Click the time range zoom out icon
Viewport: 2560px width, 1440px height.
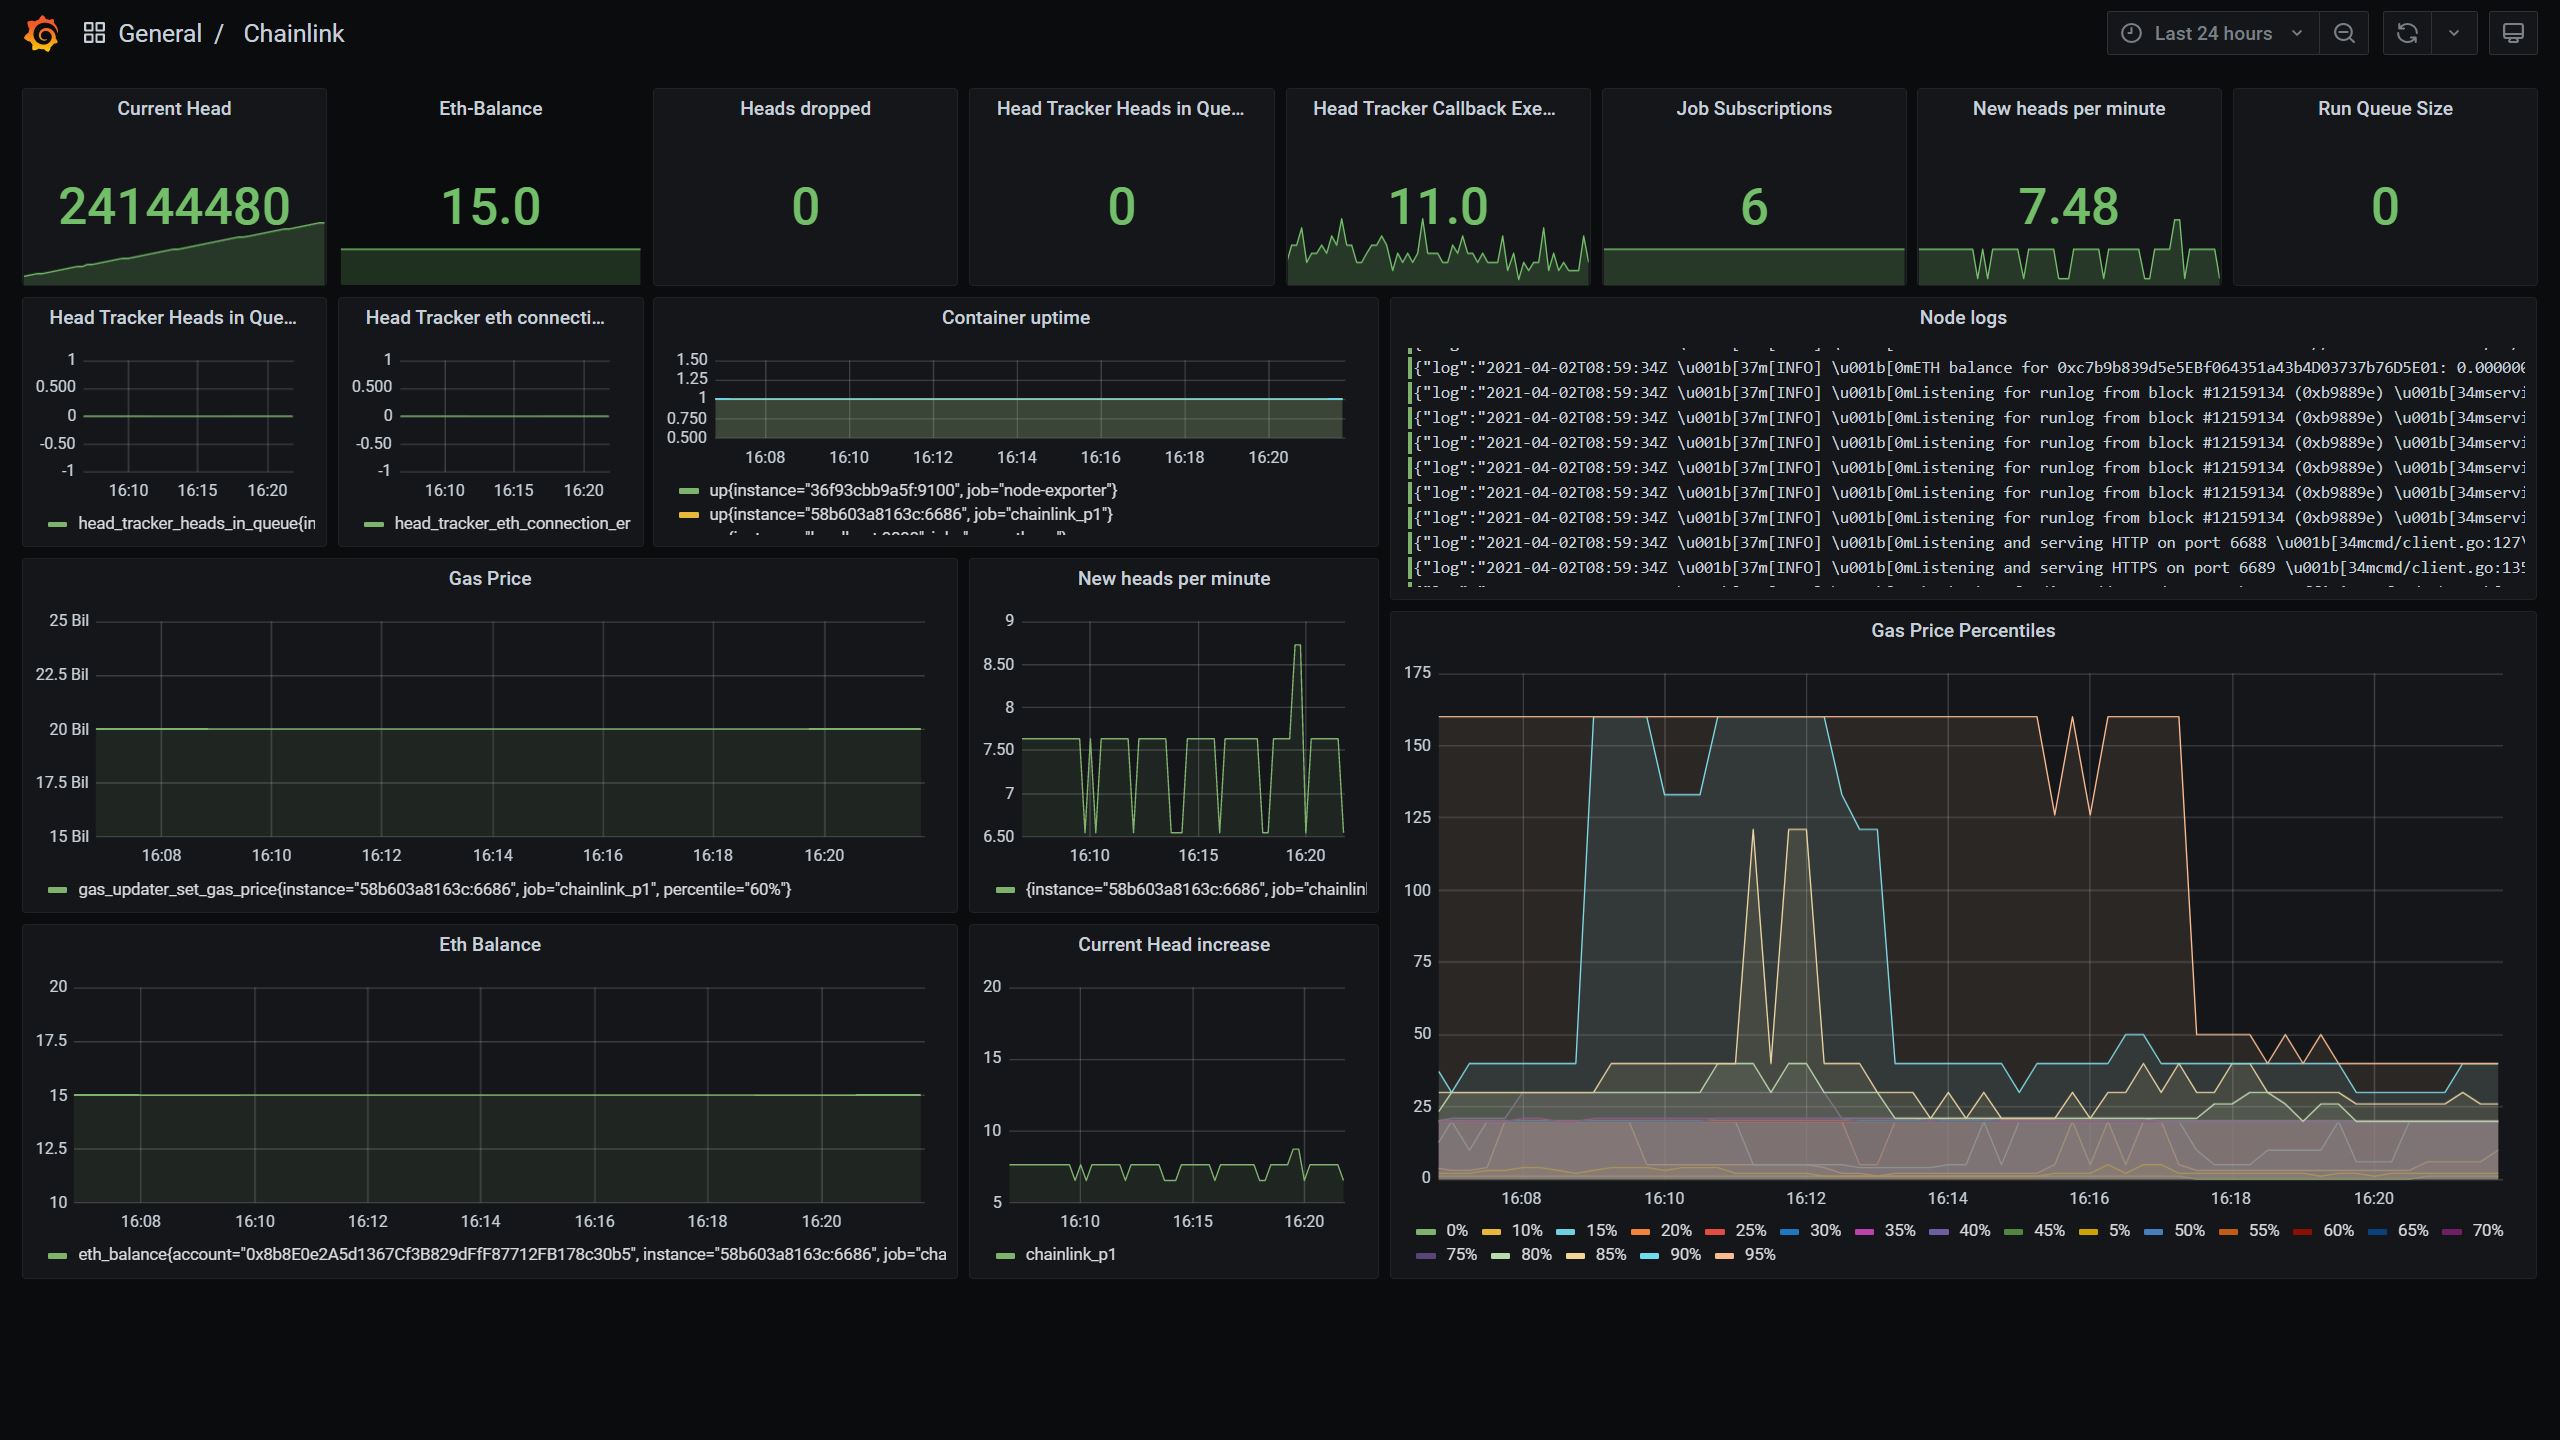point(2347,32)
